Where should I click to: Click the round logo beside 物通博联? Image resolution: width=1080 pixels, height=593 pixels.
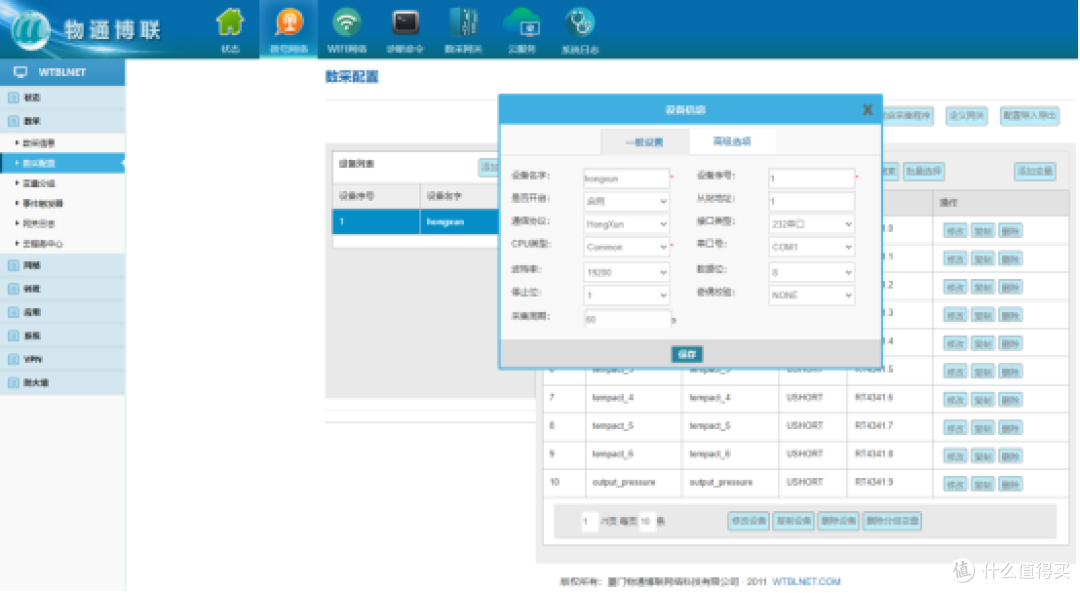coord(30,30)
